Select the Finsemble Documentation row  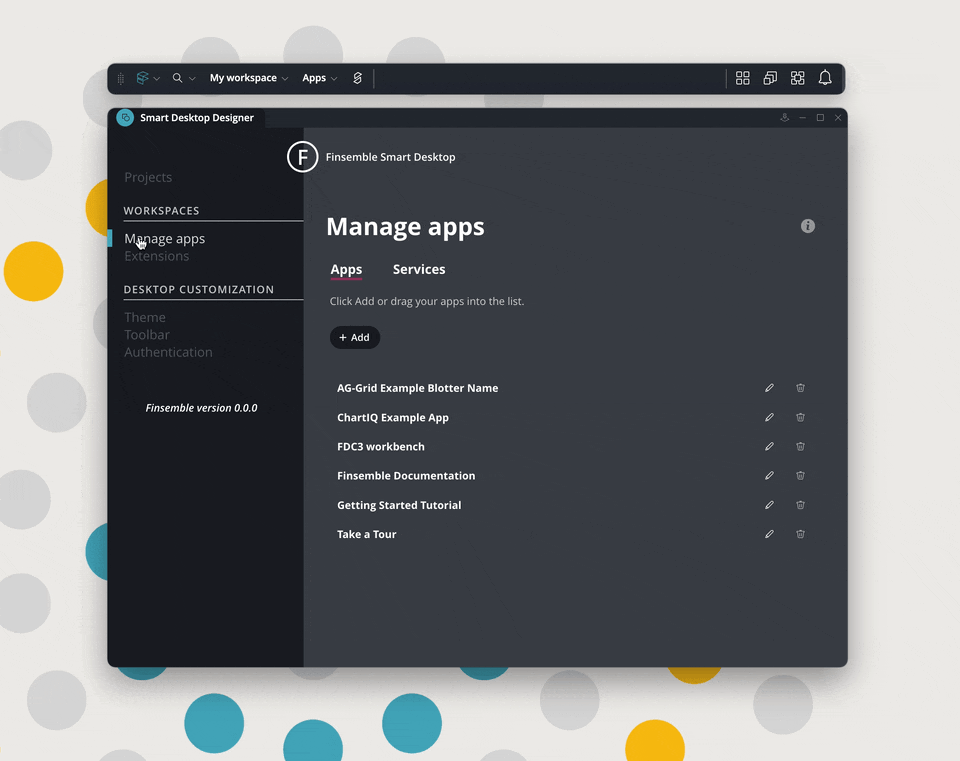(572, 476)
